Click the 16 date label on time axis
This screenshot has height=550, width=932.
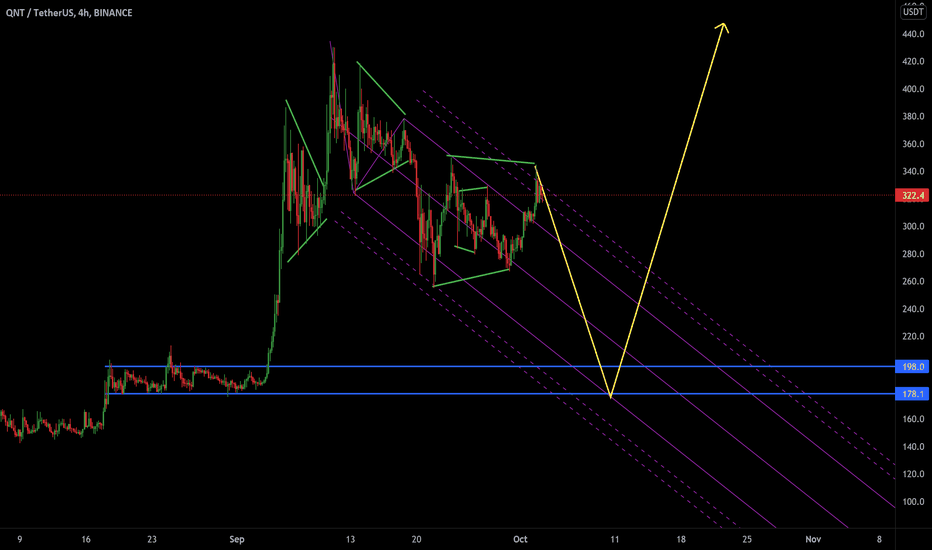pos(86,539)
